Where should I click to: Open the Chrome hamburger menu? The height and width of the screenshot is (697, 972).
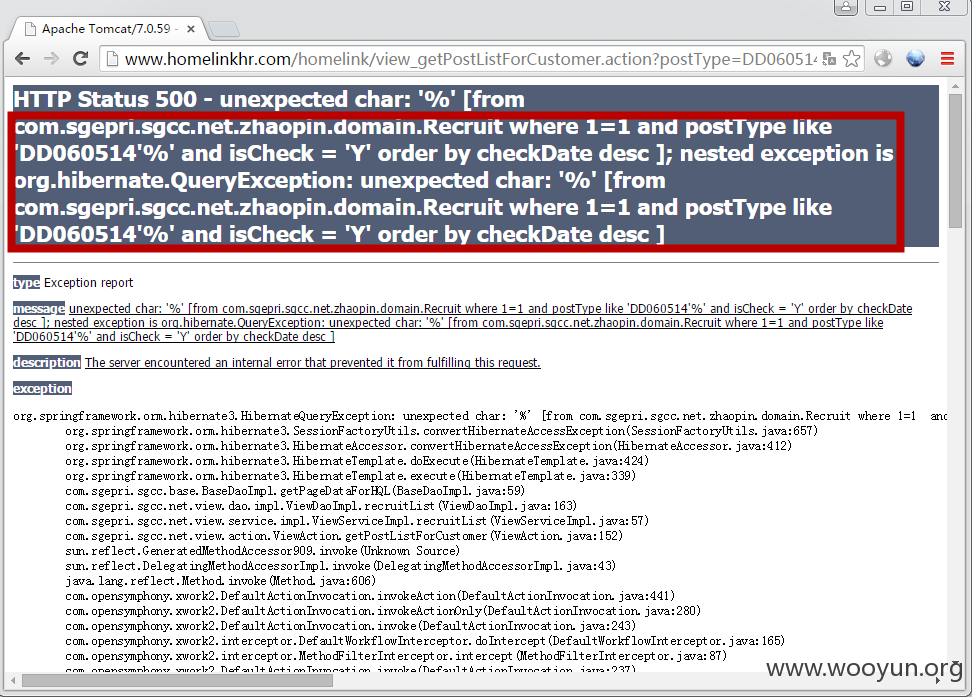pos(947,59)
